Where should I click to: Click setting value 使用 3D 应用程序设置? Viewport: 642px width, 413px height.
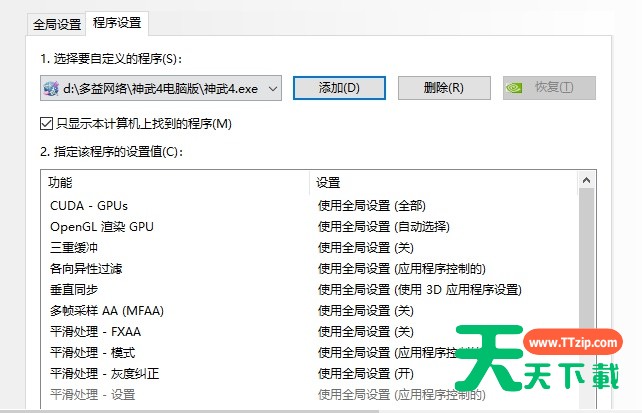pos(420,290)
